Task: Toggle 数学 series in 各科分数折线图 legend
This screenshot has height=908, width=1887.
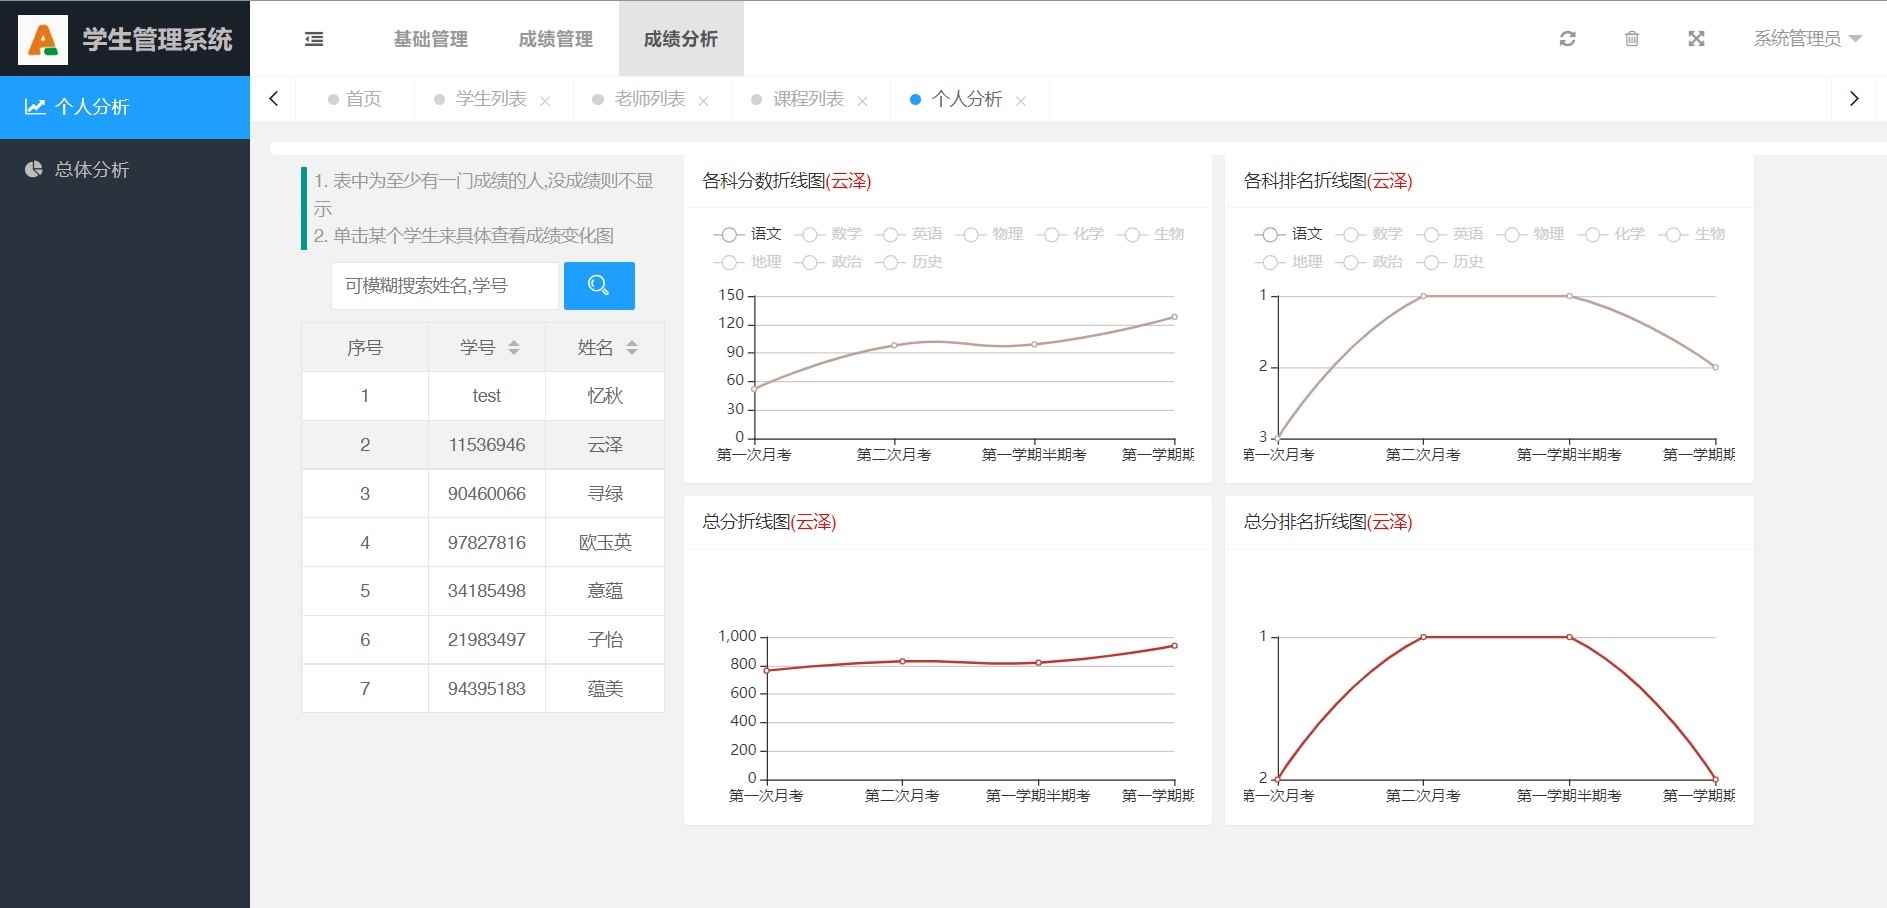Action: coord(829,234)
